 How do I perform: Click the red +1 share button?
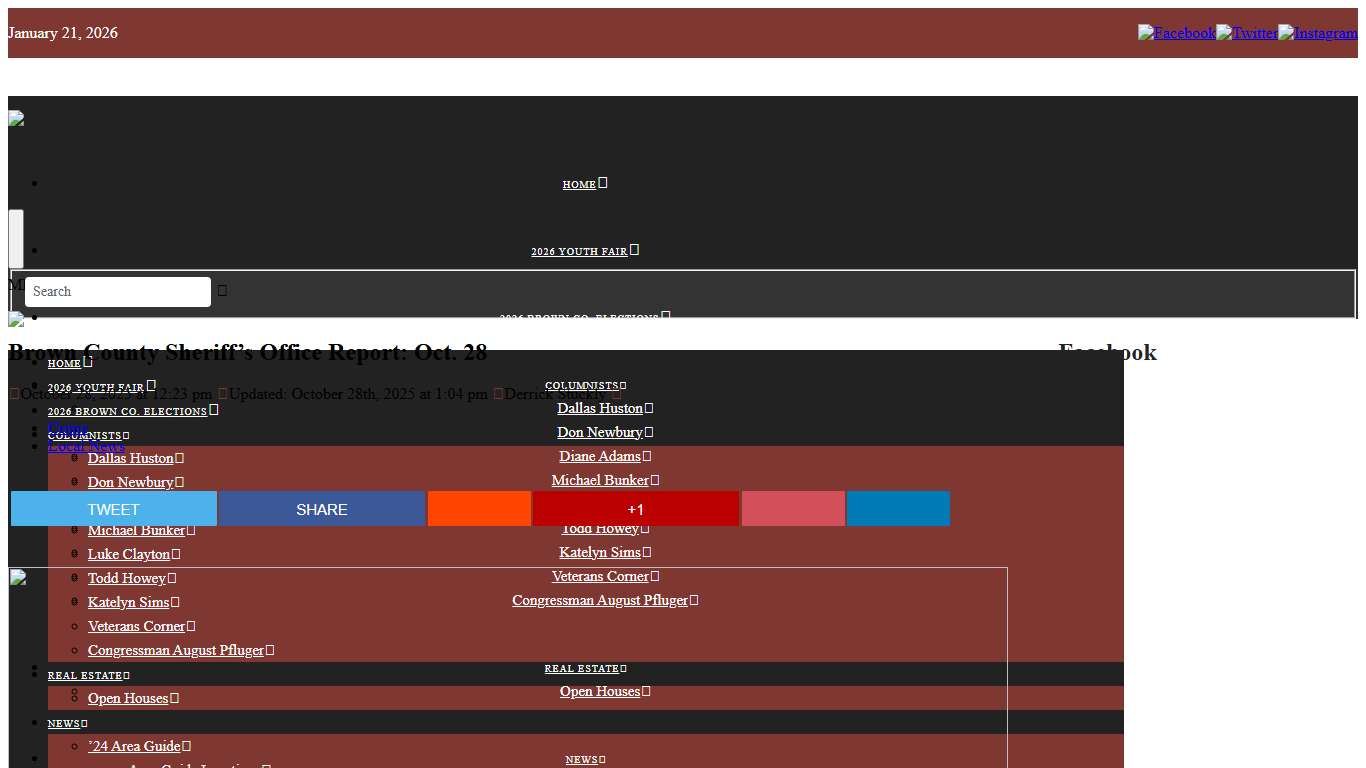[x=635, y=509]
